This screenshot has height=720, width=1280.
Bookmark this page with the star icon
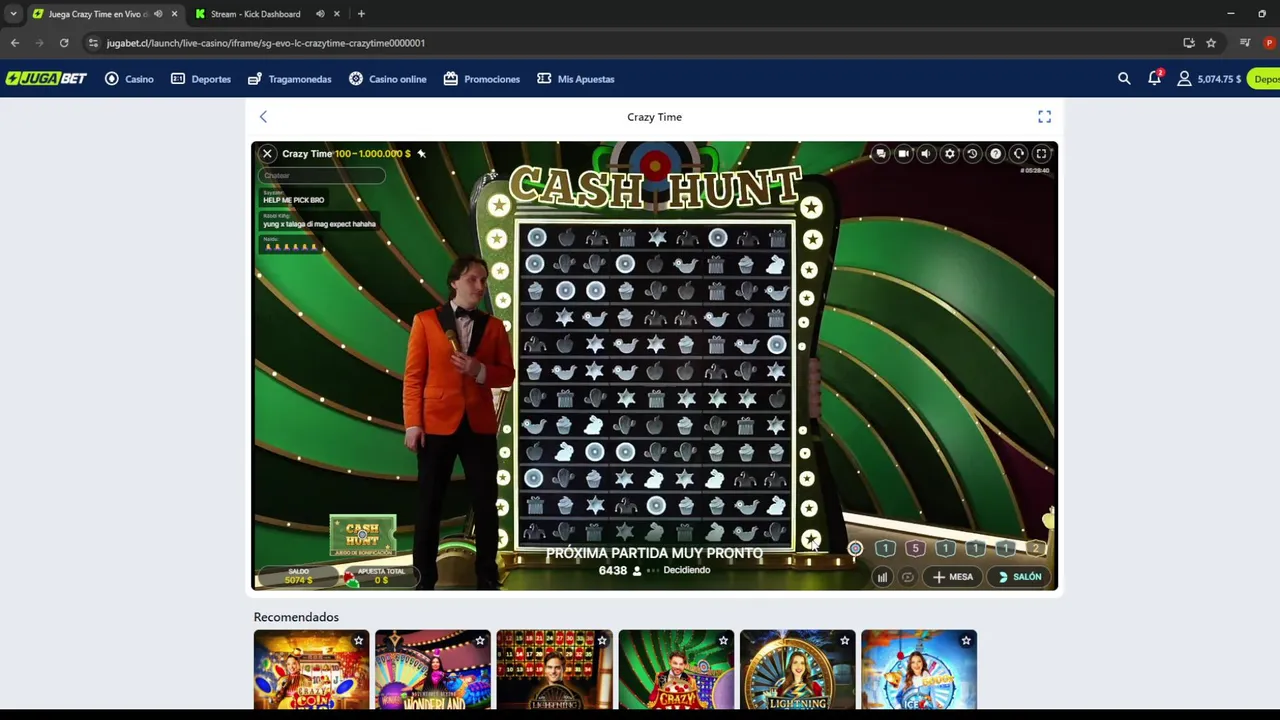(x=1211, y=43)
